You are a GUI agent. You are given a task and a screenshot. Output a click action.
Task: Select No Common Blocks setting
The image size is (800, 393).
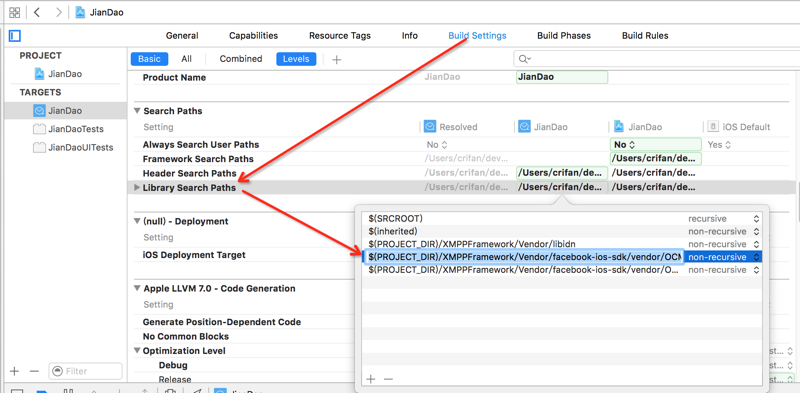[x=186, y=336]
